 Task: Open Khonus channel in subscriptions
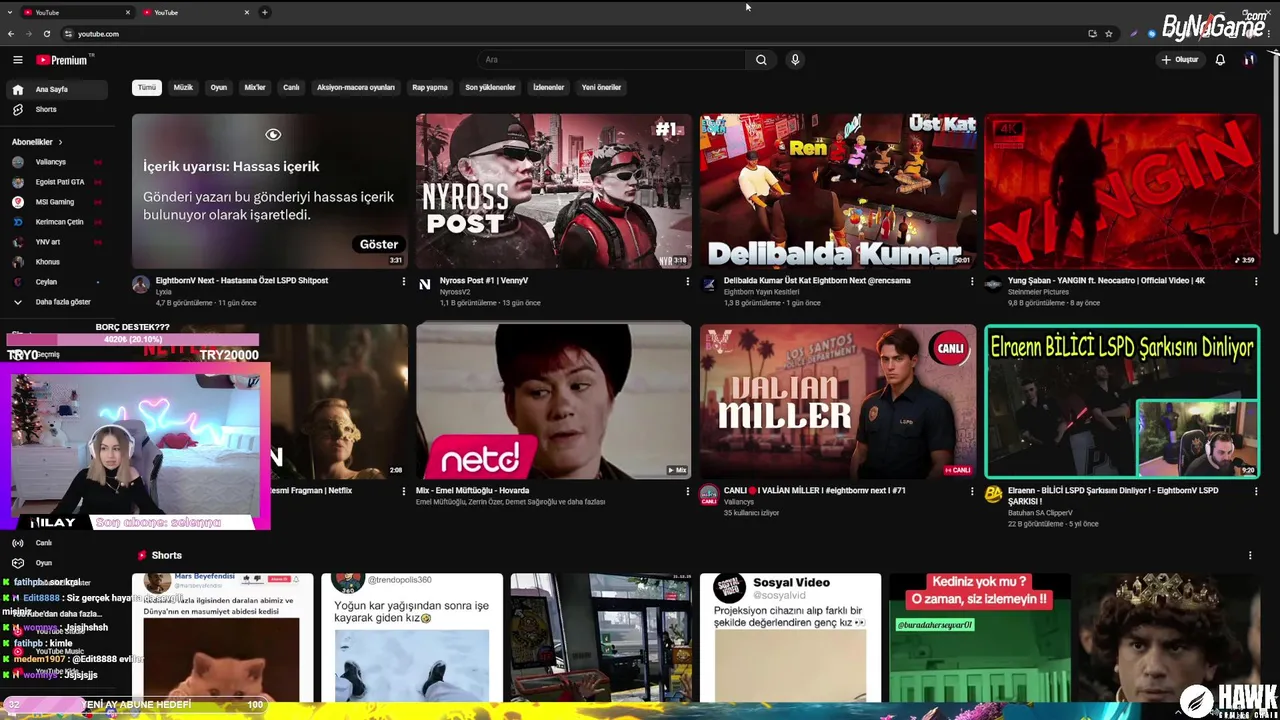(56, 262)
